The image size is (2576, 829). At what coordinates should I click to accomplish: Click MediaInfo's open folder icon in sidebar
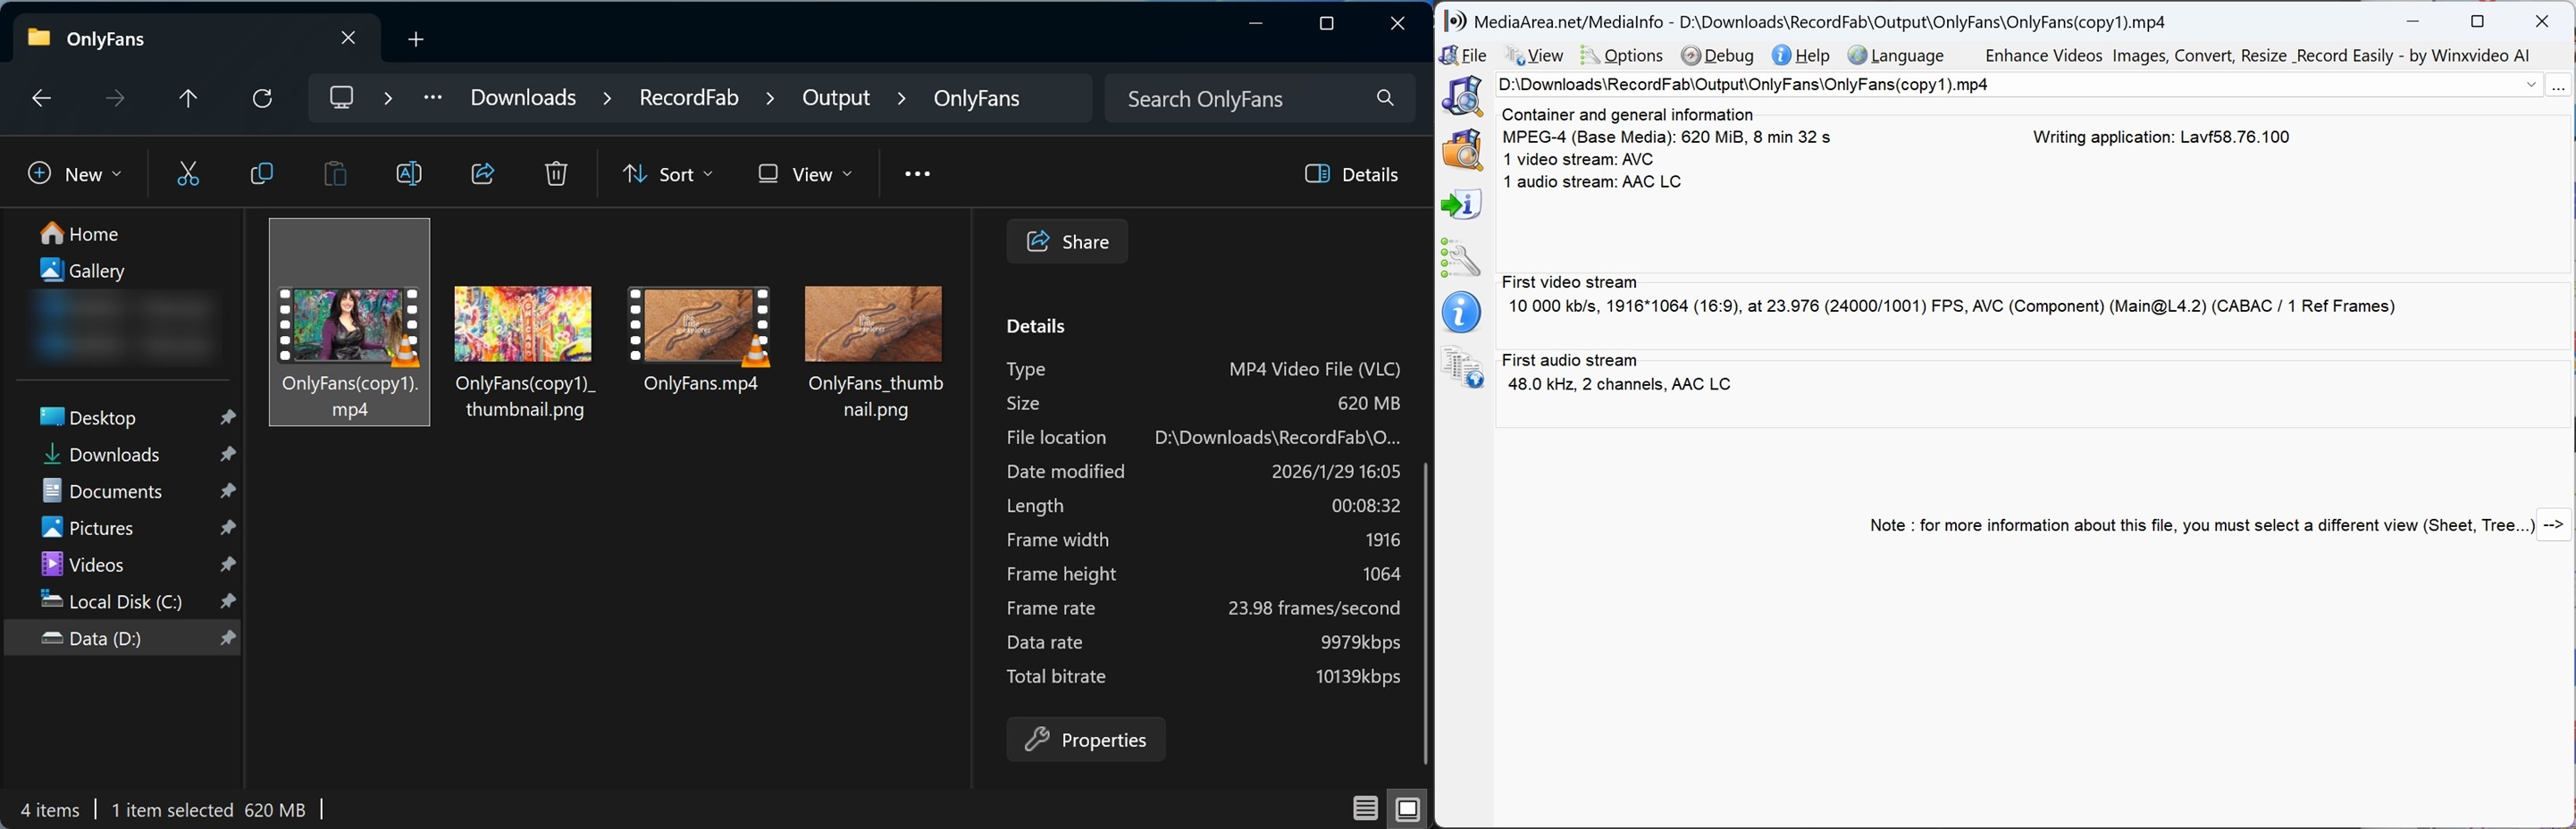tap(1463, 151)
